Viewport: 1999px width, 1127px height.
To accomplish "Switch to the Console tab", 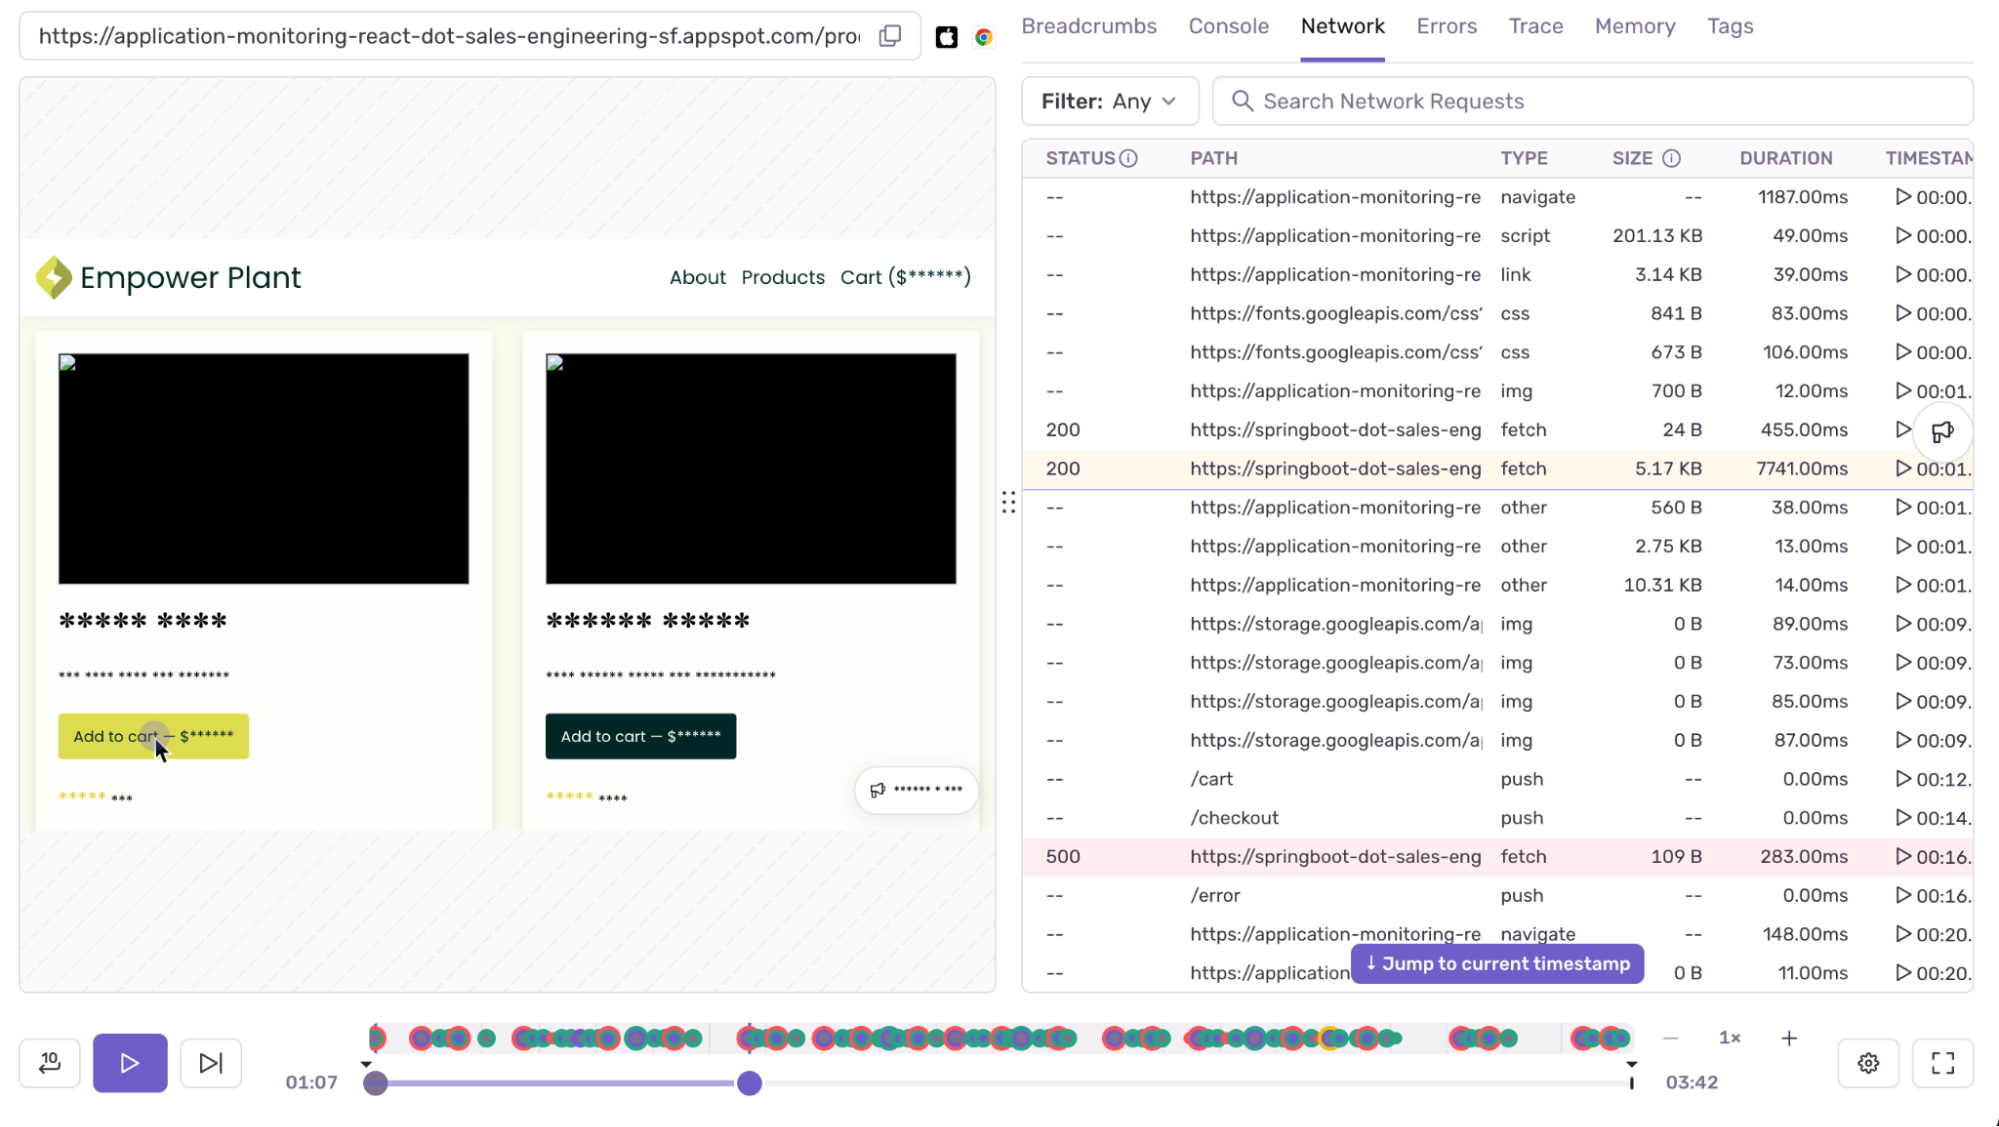I will pos(1228,26).
